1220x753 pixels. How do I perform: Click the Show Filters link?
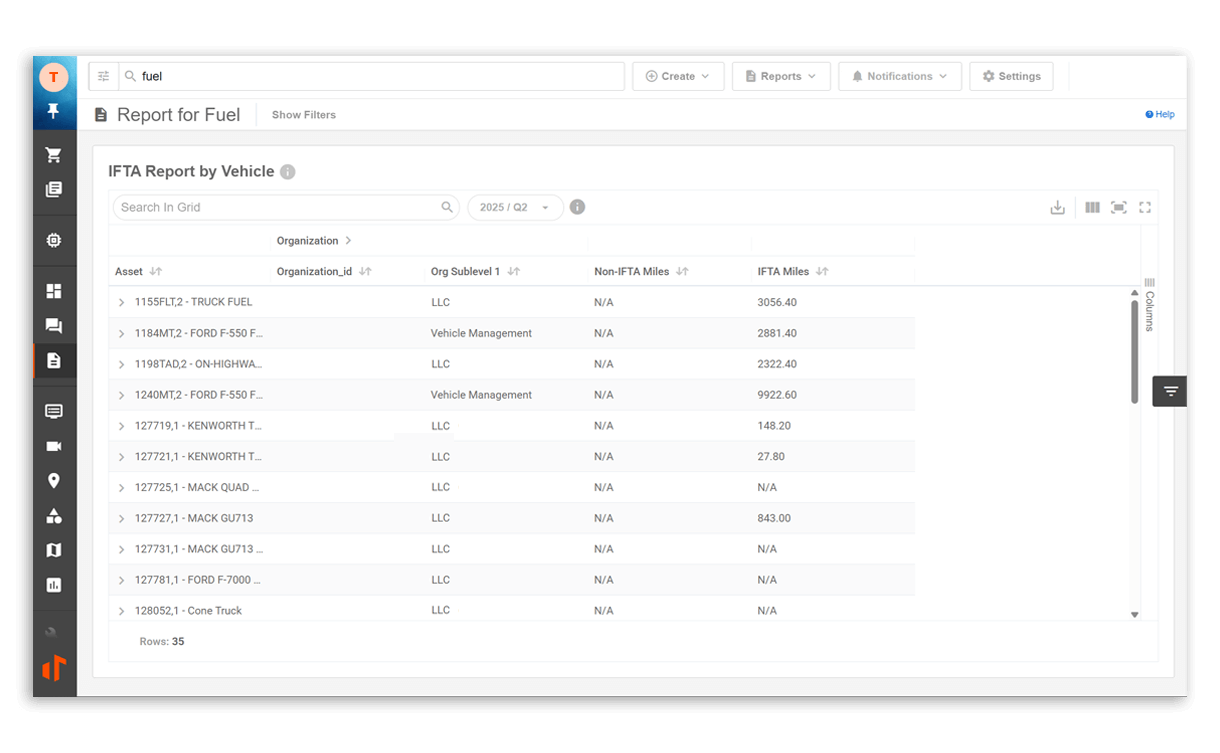click(x=303, y=114)
